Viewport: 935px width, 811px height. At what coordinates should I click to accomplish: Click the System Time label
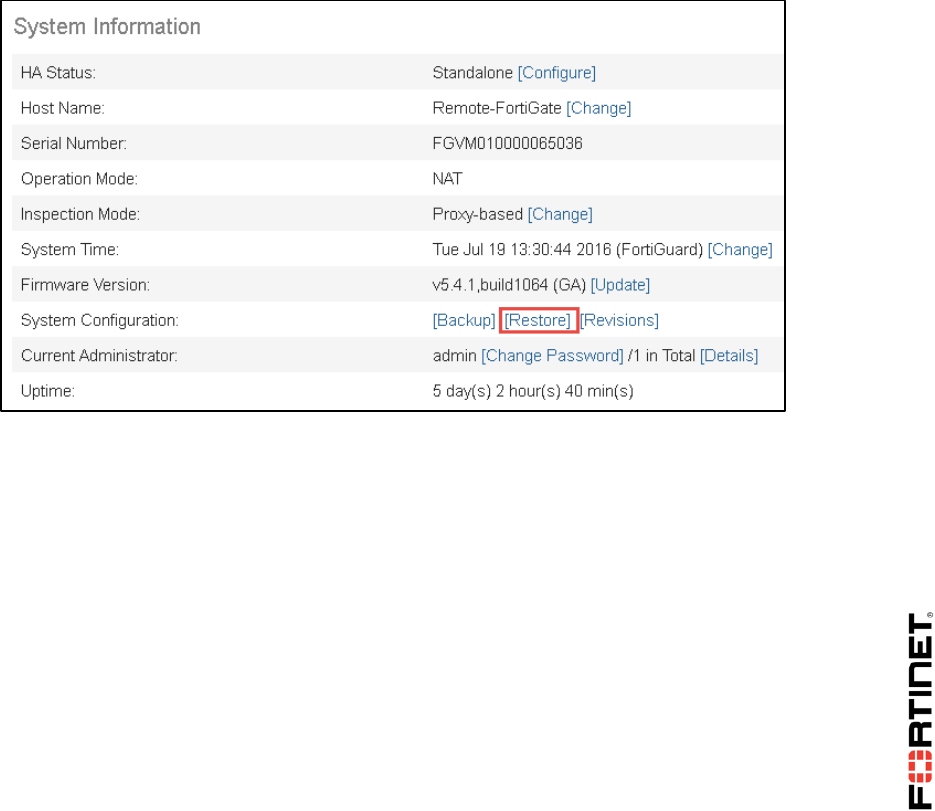point(70,249)
